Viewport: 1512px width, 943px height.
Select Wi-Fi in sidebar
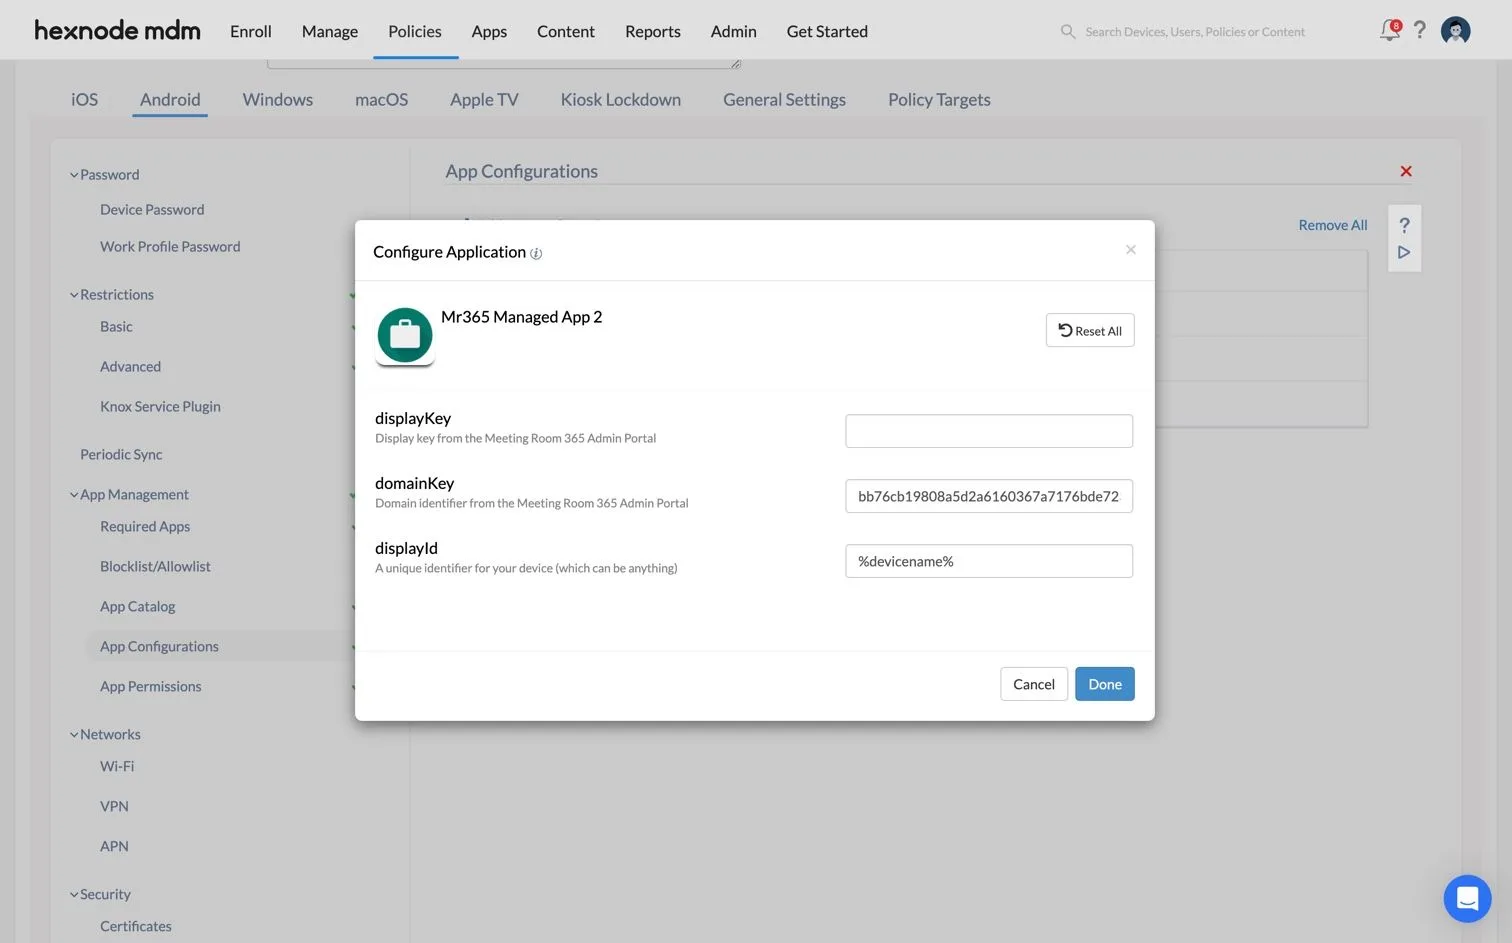point(117,766)
